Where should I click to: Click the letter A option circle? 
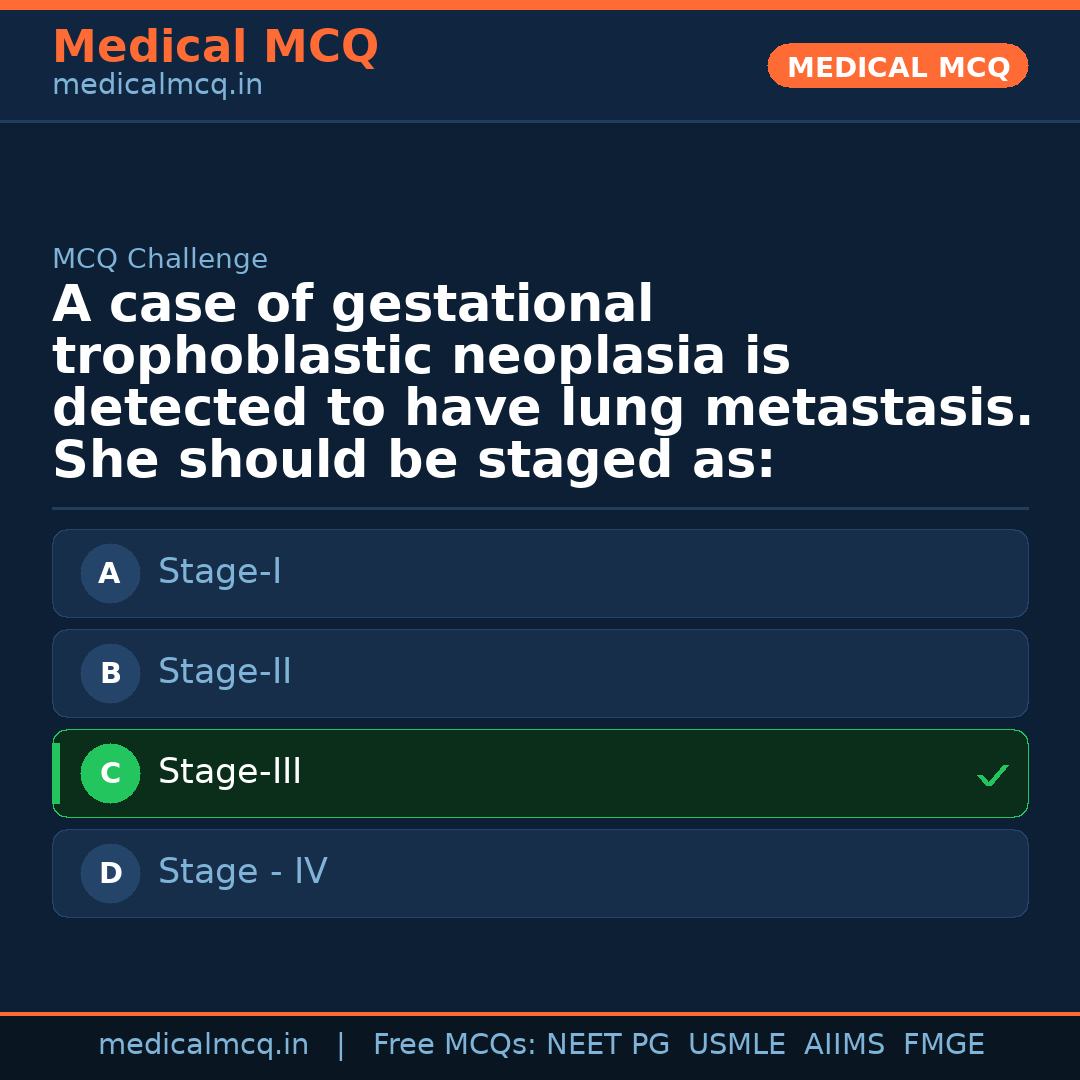(x=110, y=573)
